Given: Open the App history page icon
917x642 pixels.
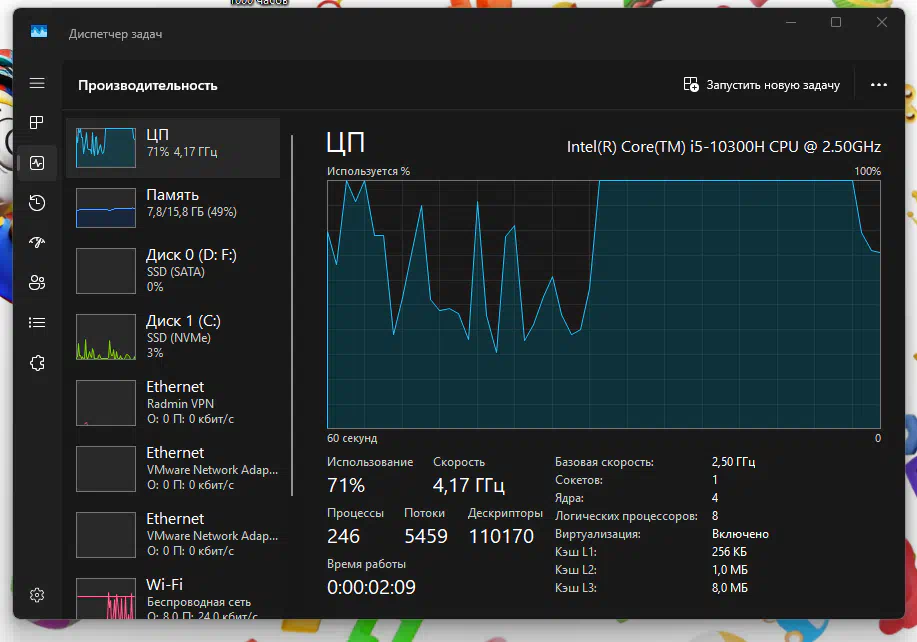Looking at the screenshot, I should (37, 203).
